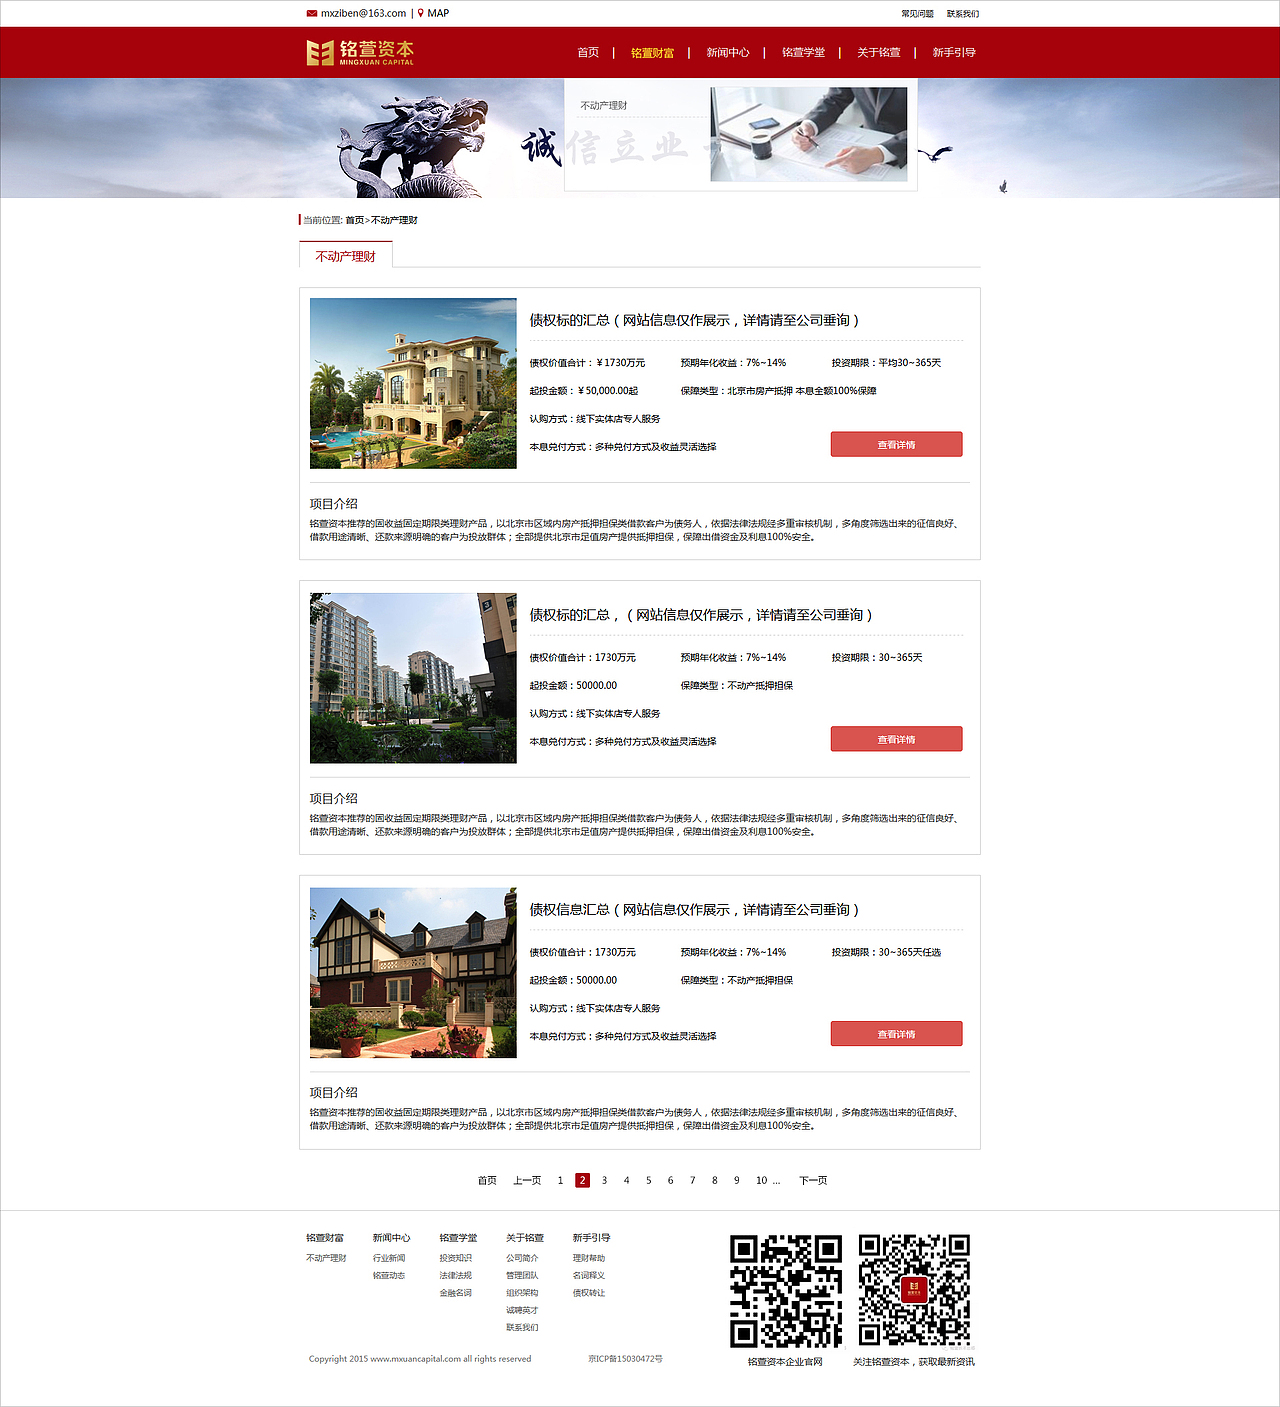Click the QR code with red logo center

[914, 1290]
